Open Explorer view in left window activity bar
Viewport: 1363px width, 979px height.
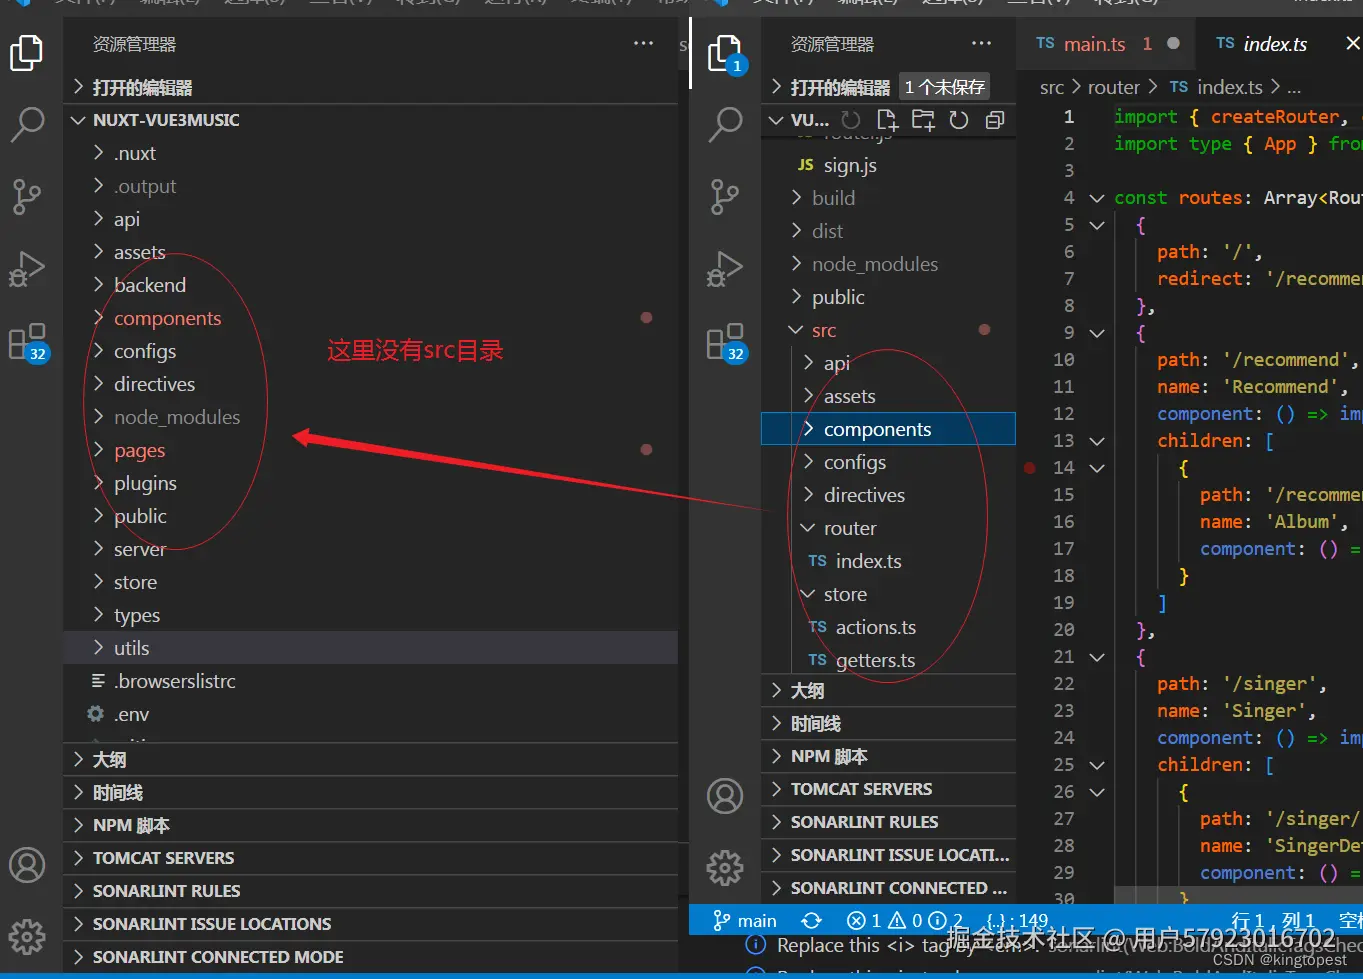(27, 53)
